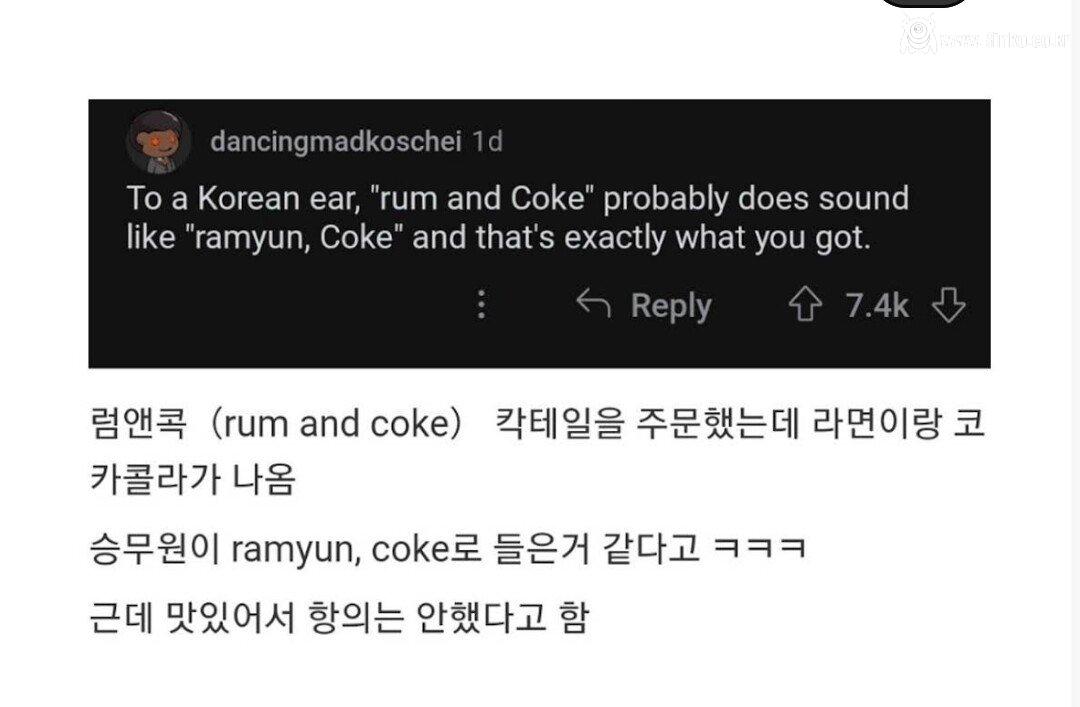This screenshot has height=707, width=1080.
Task: Expand the comment options via the vertical ellipsis
Action: 482,305
